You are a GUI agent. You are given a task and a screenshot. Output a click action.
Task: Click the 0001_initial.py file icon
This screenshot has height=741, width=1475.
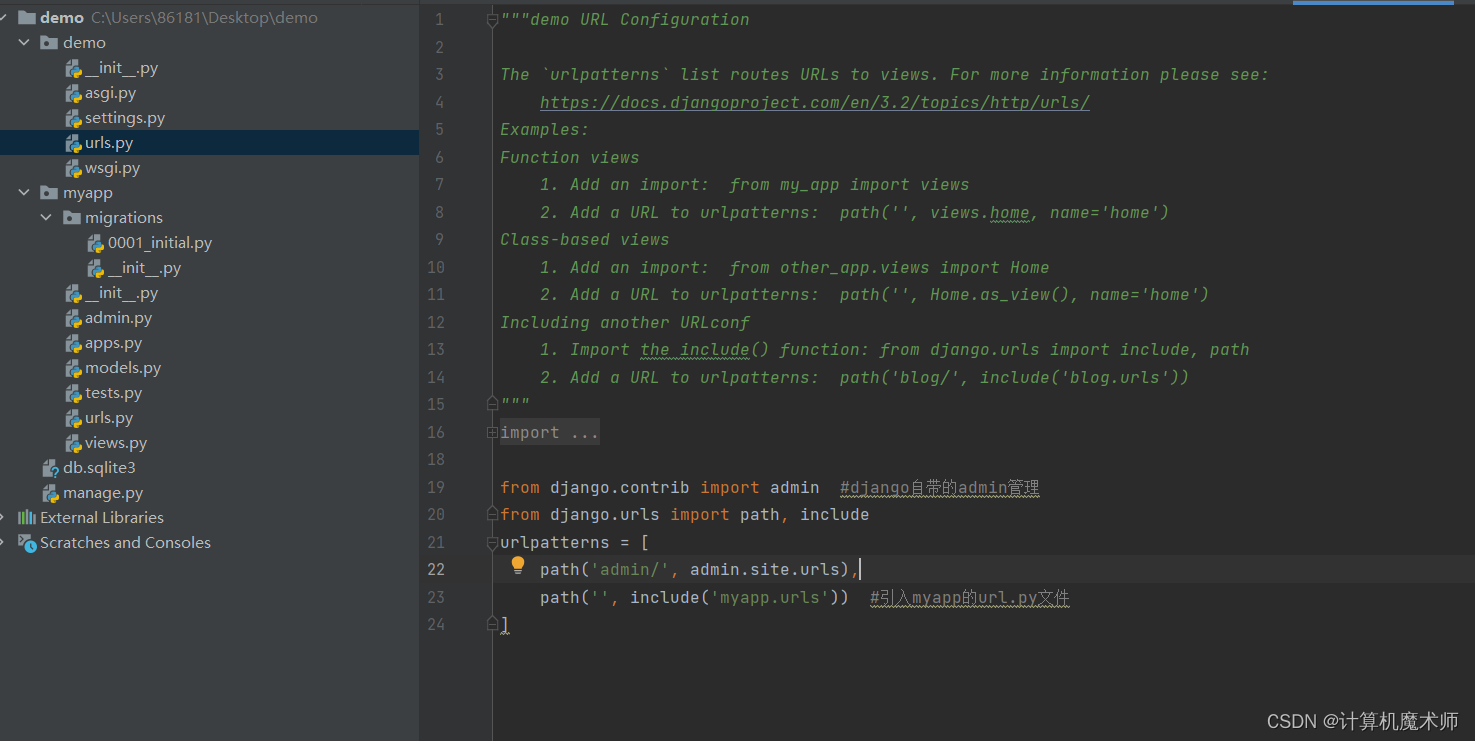[x=95, y=243]
